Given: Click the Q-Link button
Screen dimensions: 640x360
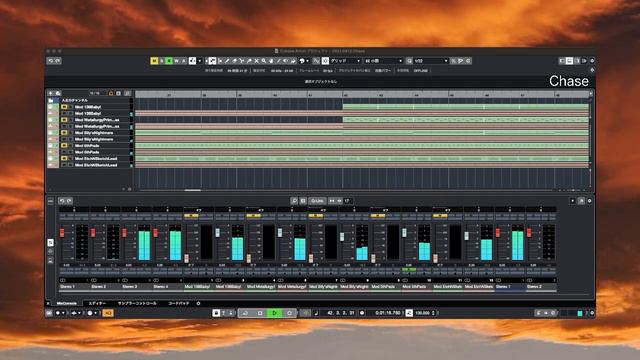Looking at the screenshot, I should click(317, 201).
